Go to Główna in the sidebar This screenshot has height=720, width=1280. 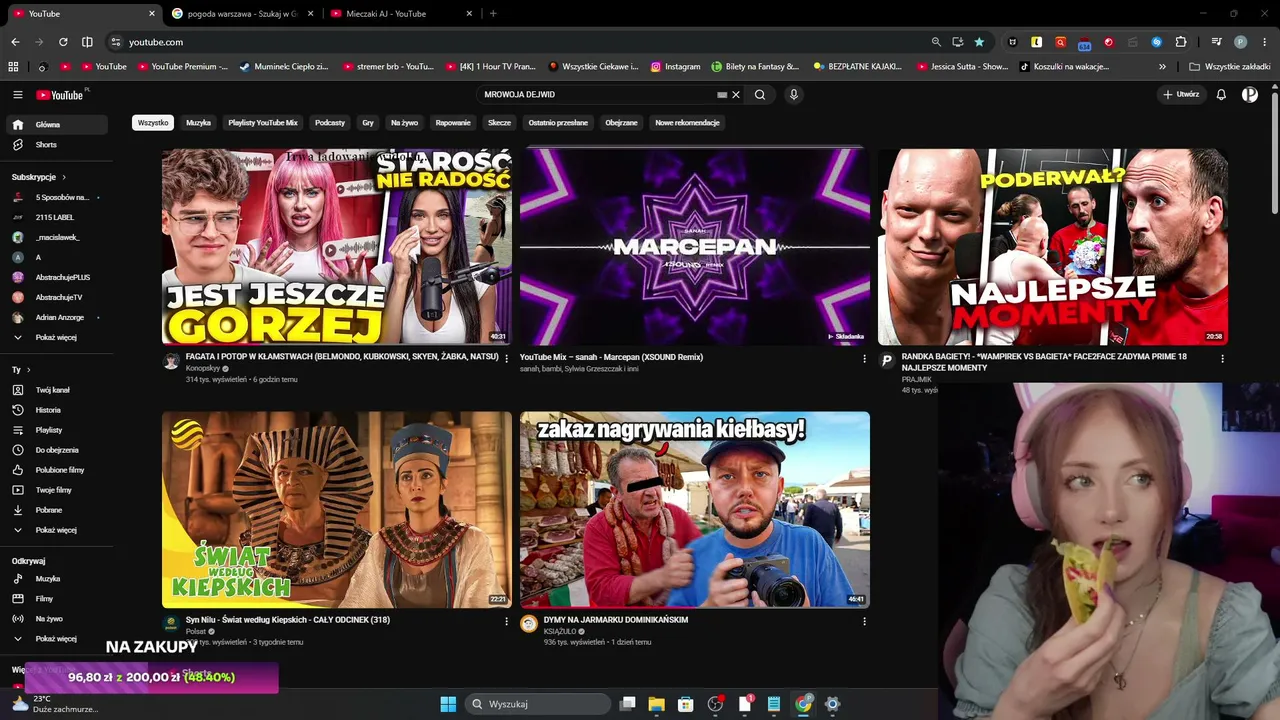[59, 125]
